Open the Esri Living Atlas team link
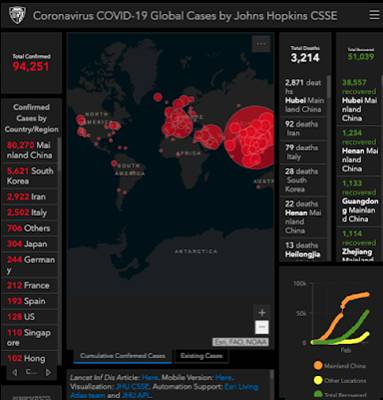 tap(165, 391)
